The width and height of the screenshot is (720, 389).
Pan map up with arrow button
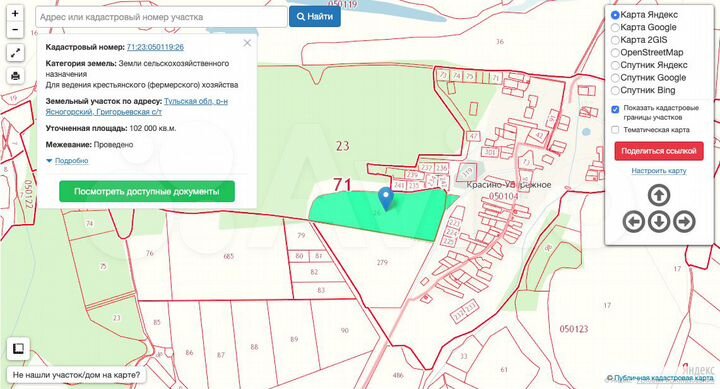[659, 196]
